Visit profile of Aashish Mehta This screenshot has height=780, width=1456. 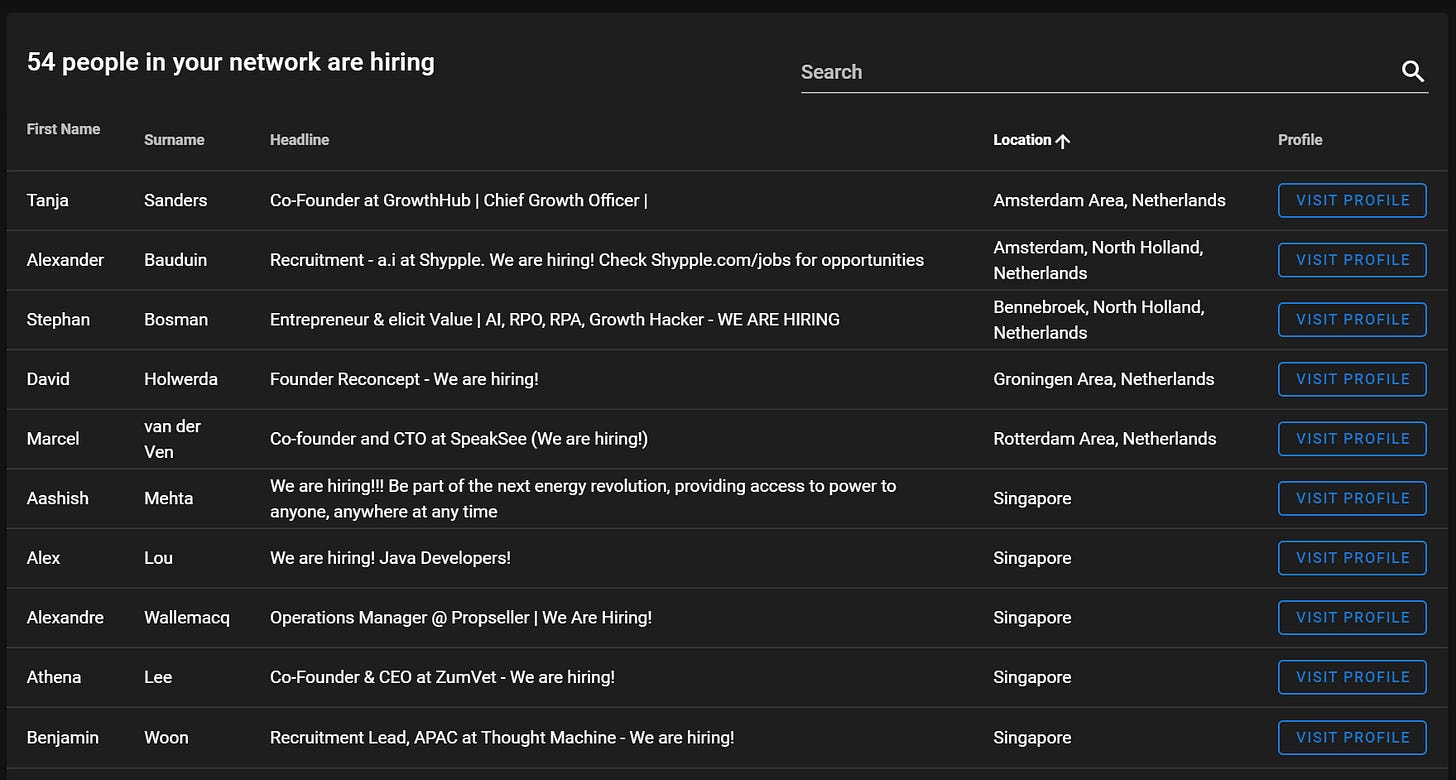[1352, 498]
